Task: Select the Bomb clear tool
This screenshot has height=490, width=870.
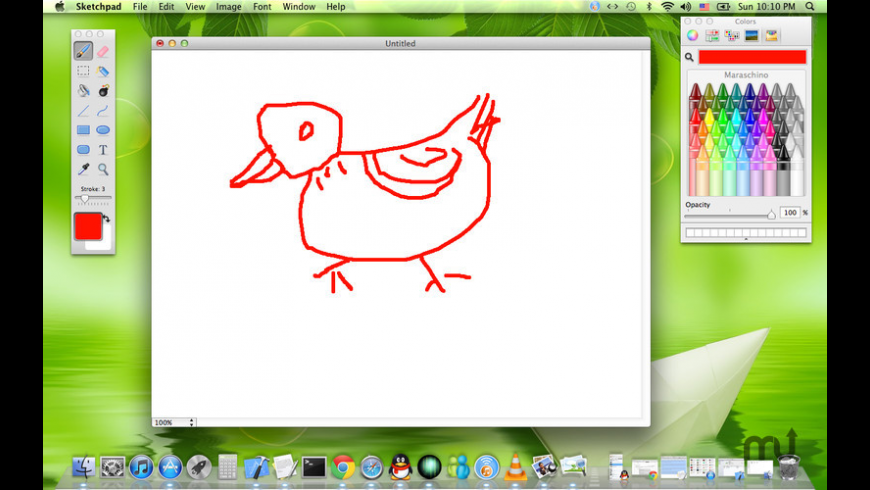Action: point(103,90)
